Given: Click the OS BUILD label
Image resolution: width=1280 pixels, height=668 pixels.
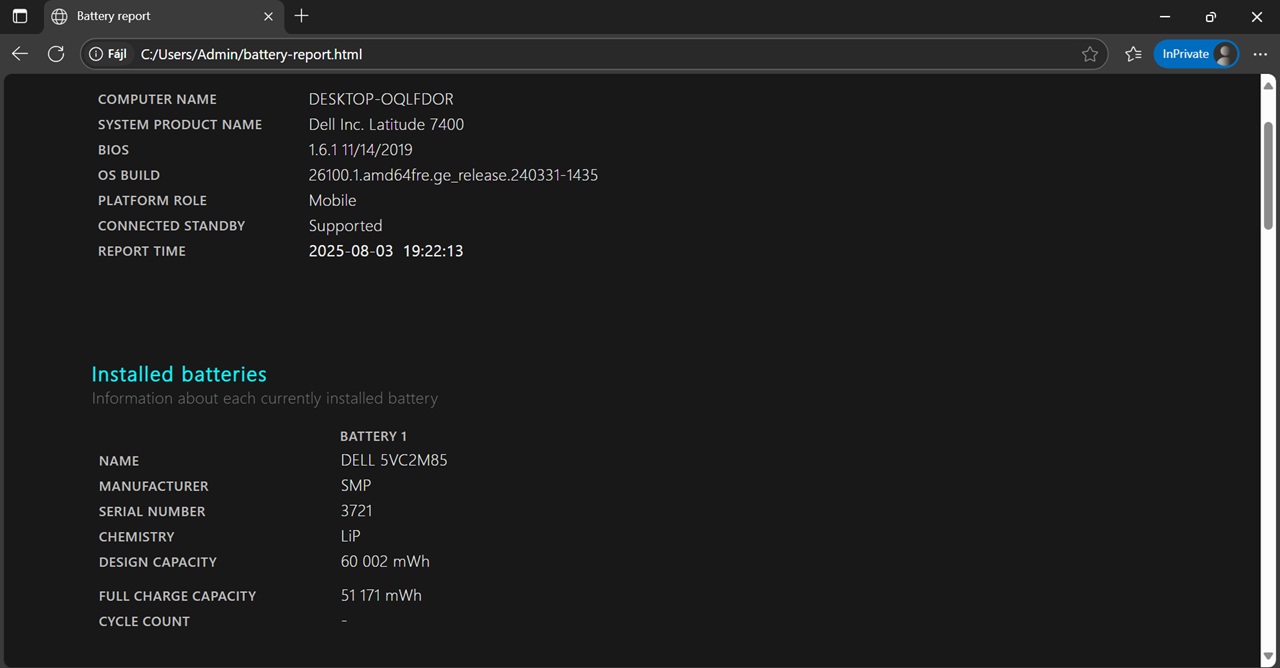Looking at the screenshot, I should tap(129, 175).
